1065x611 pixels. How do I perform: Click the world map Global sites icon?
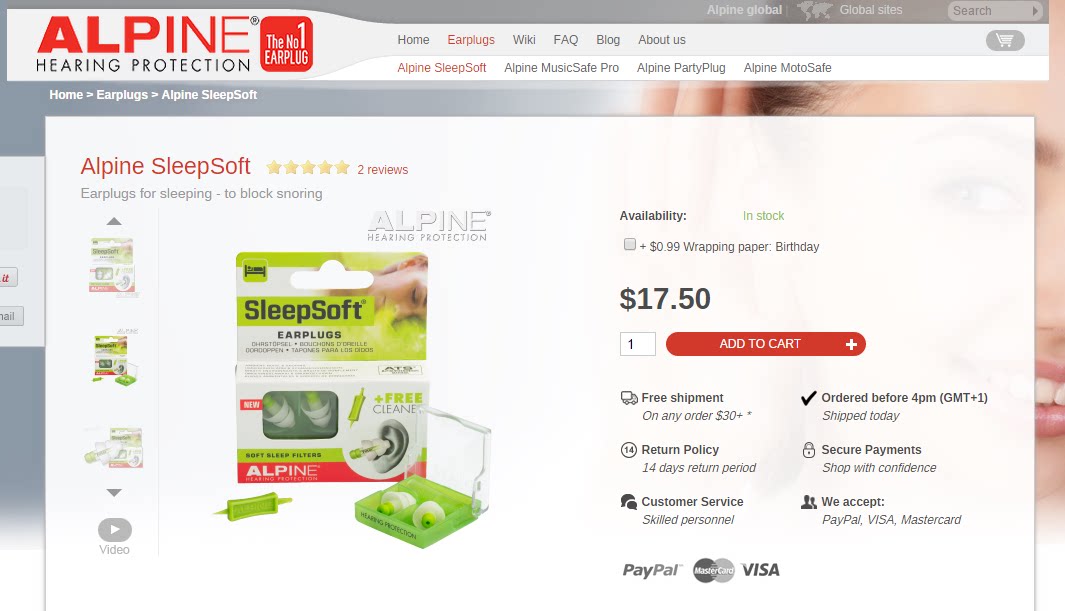(814, 10)
